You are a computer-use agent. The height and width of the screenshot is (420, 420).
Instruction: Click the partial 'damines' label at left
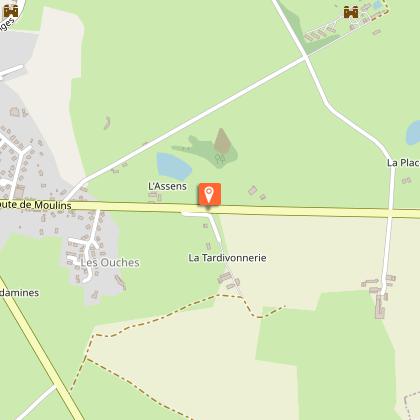[x=19, y=293]
